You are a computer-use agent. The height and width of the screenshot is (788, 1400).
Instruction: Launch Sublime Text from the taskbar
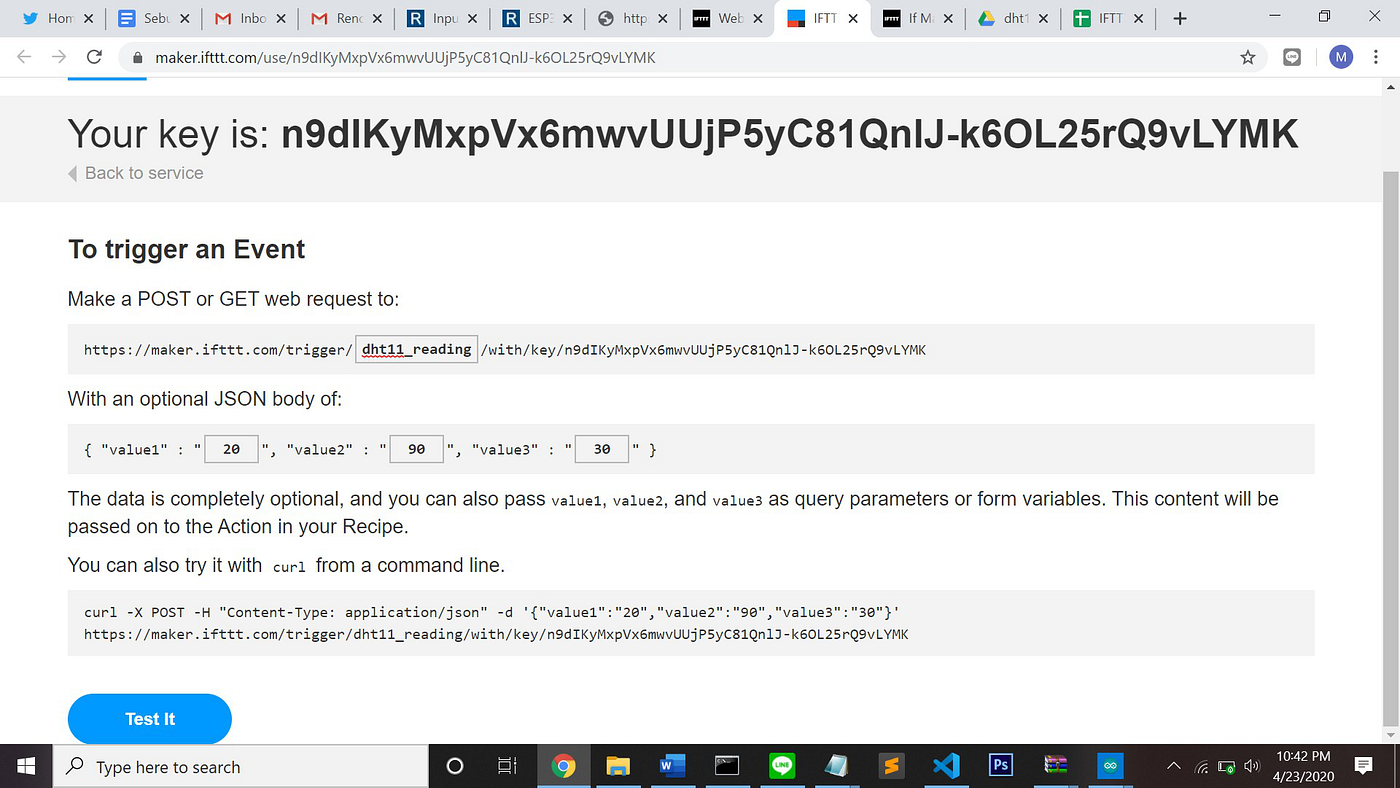point(891,766)
